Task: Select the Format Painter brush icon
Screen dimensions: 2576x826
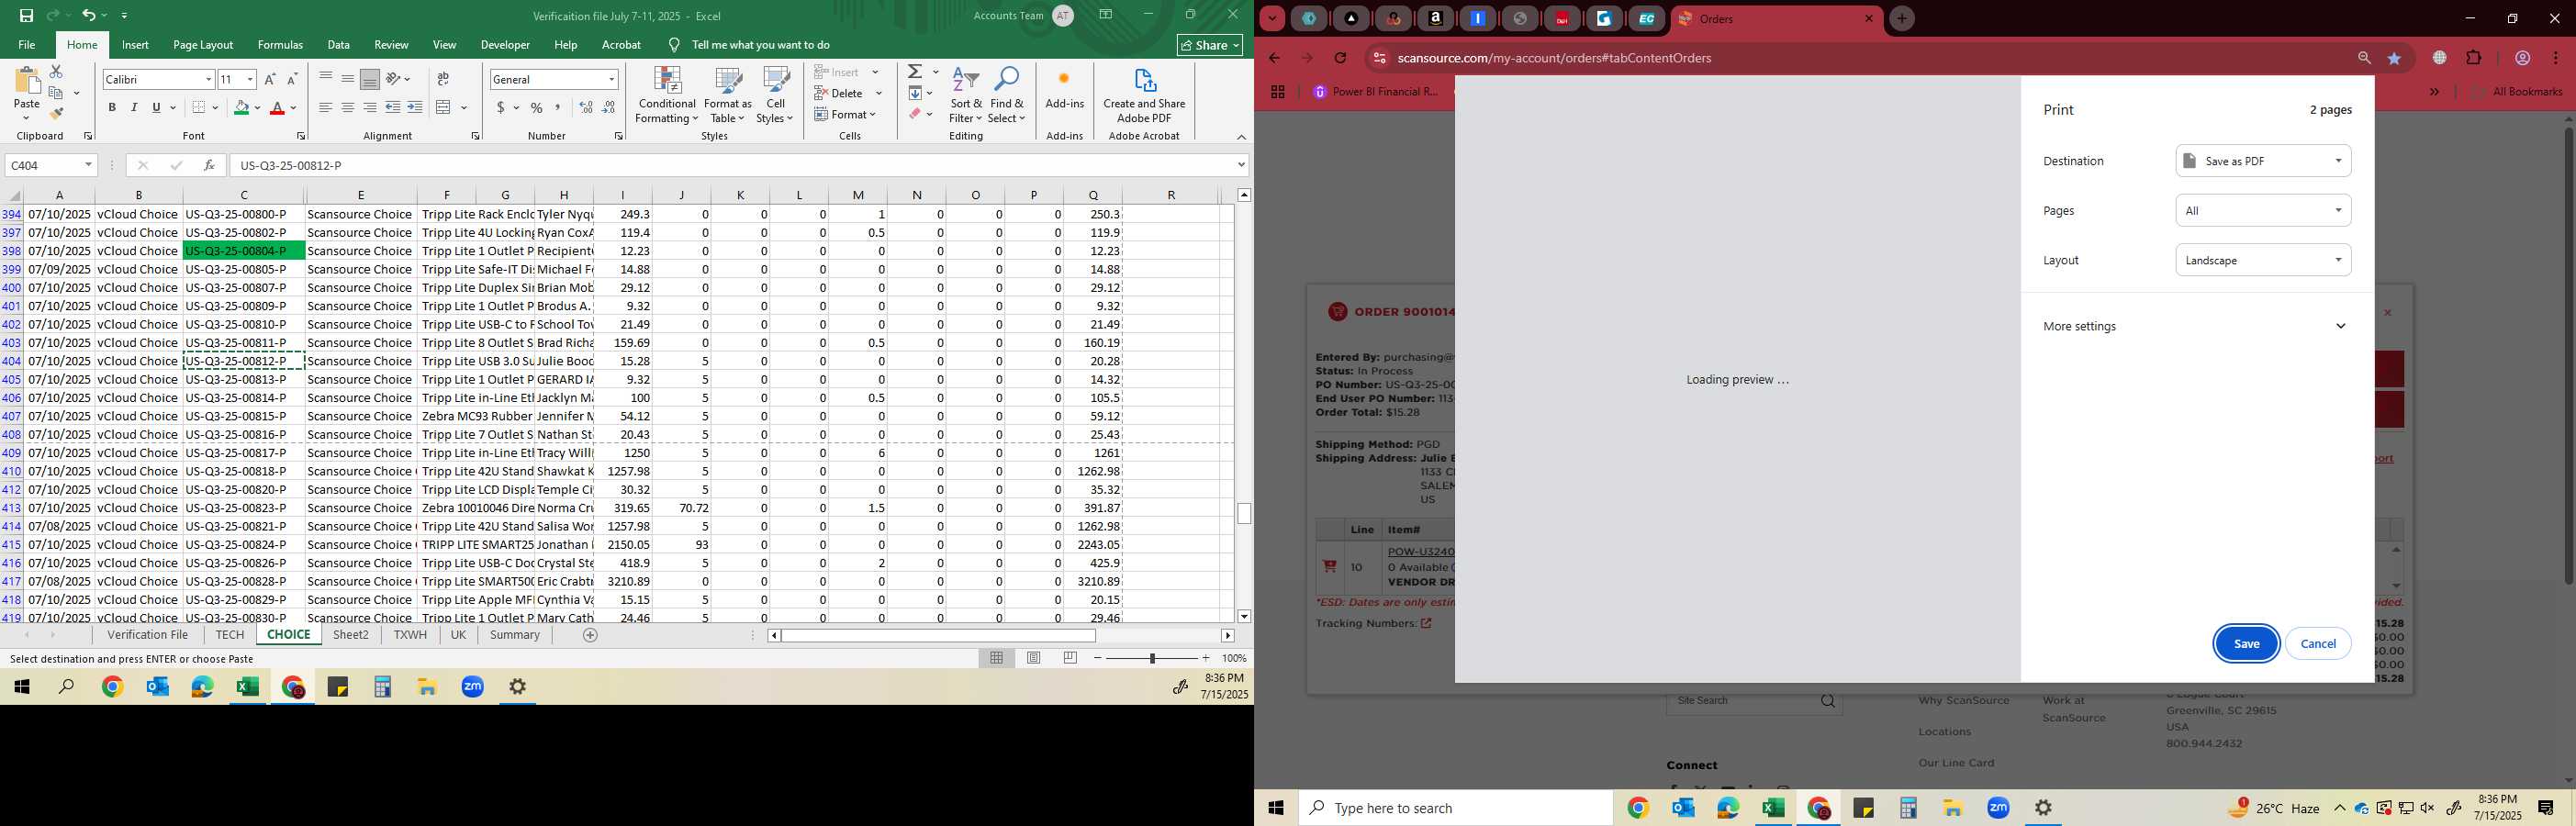Action: coord(56,113)
